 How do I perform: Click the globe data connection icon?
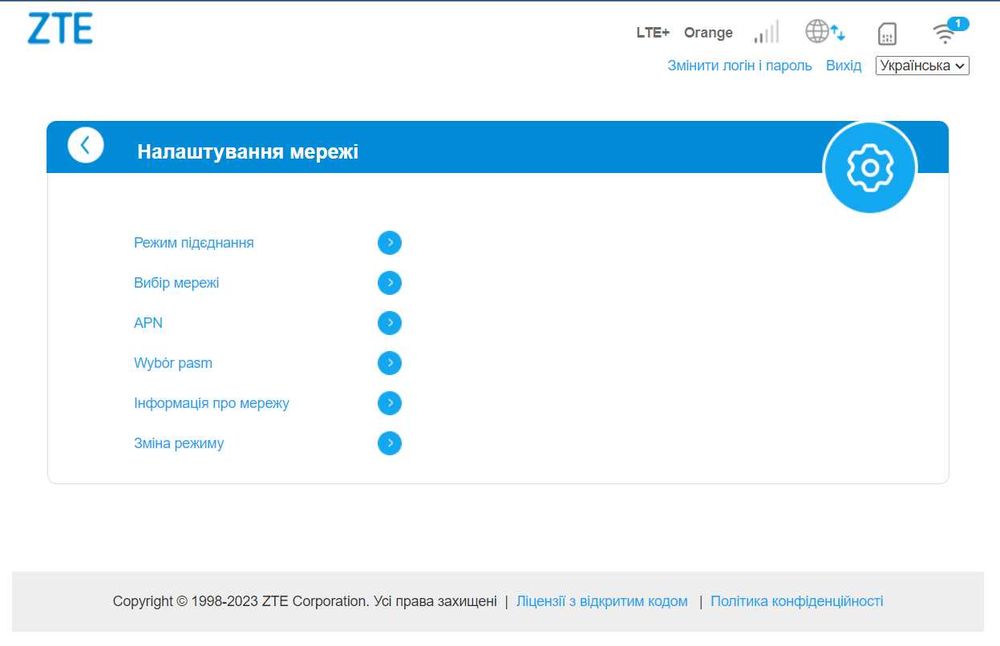click(825, 31)
